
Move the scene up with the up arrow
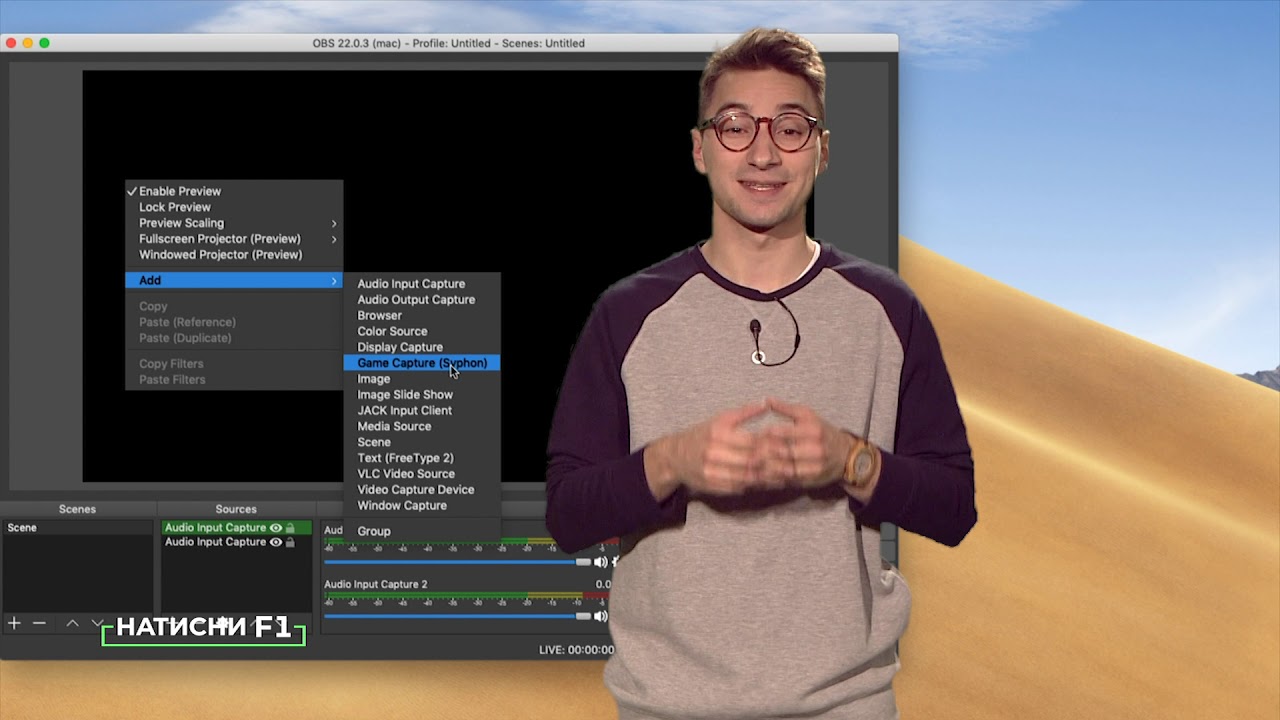pyautogui.click(x=72, y=623)
